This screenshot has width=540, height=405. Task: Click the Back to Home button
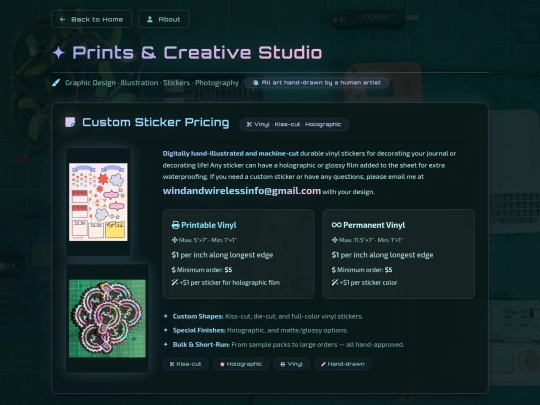click(91, 19)
